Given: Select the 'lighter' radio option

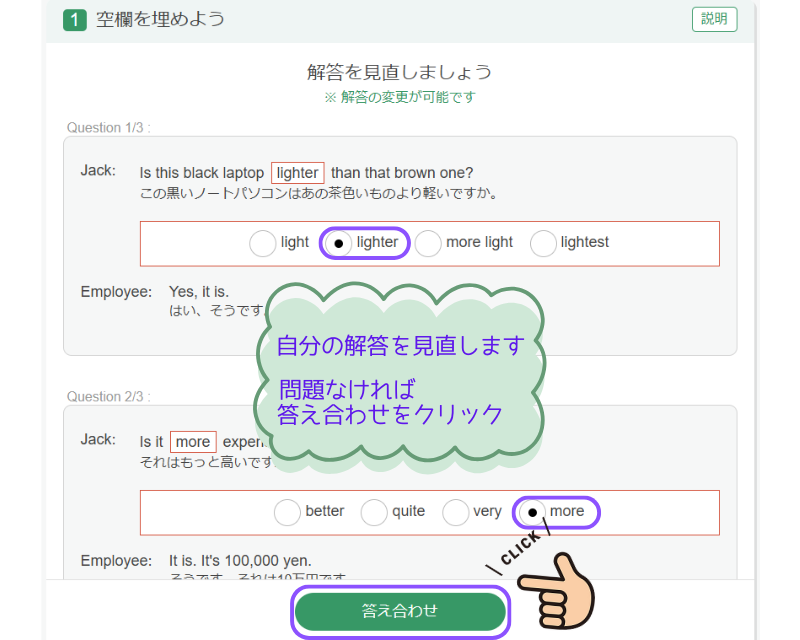Looking at the screenshot, I should 338,243.
